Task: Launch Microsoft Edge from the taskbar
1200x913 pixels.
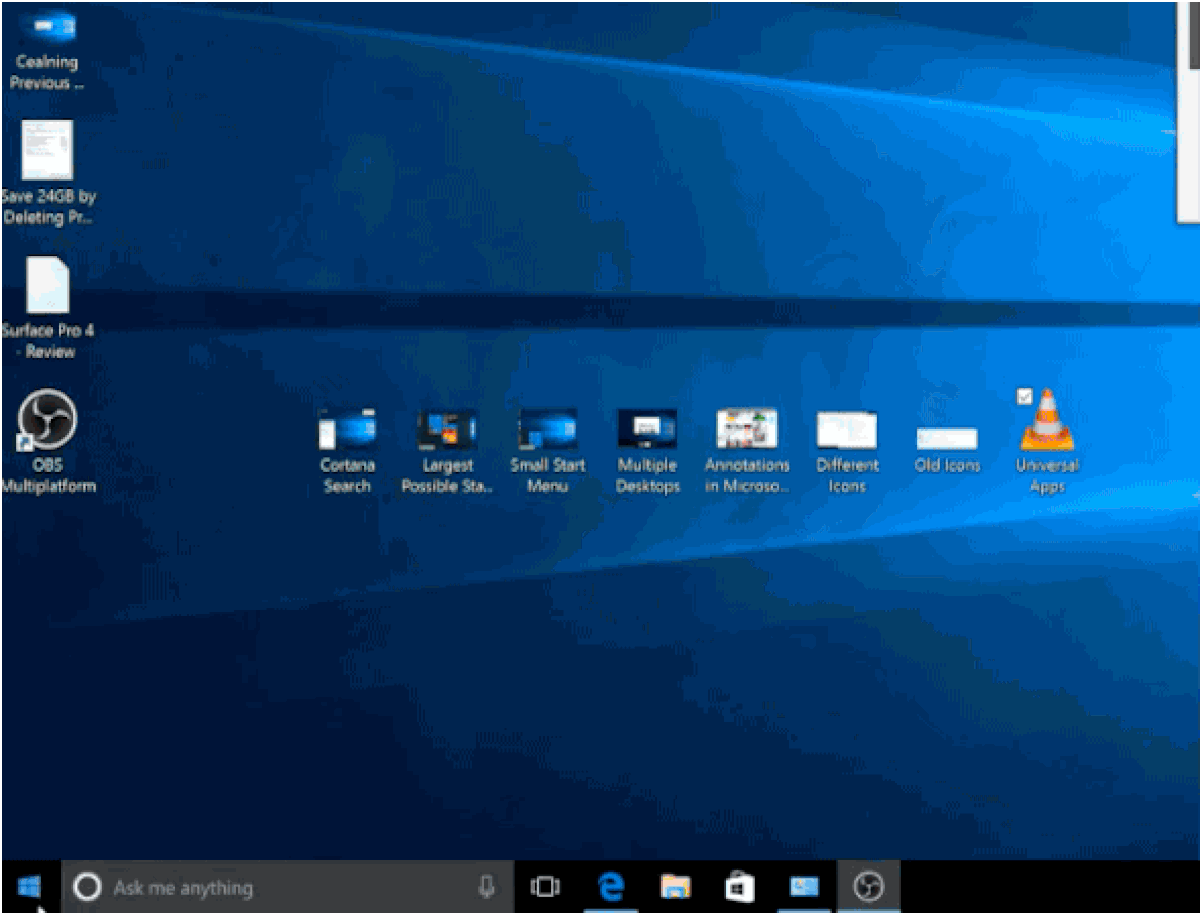Action: [610, 886]
